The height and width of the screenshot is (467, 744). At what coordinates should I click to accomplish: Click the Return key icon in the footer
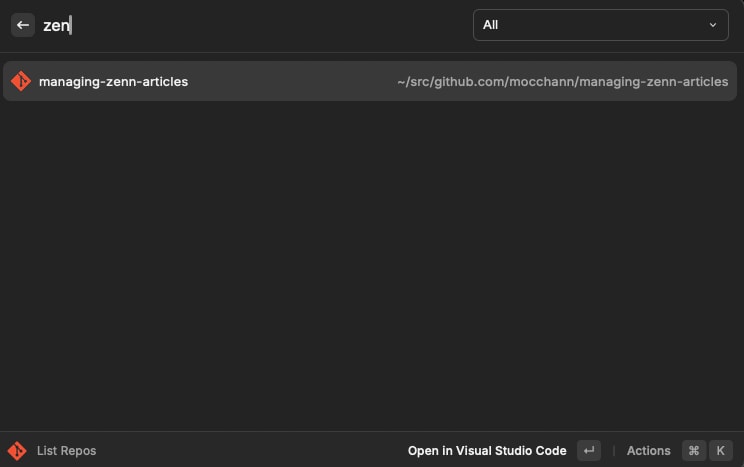tap(589, 450)
